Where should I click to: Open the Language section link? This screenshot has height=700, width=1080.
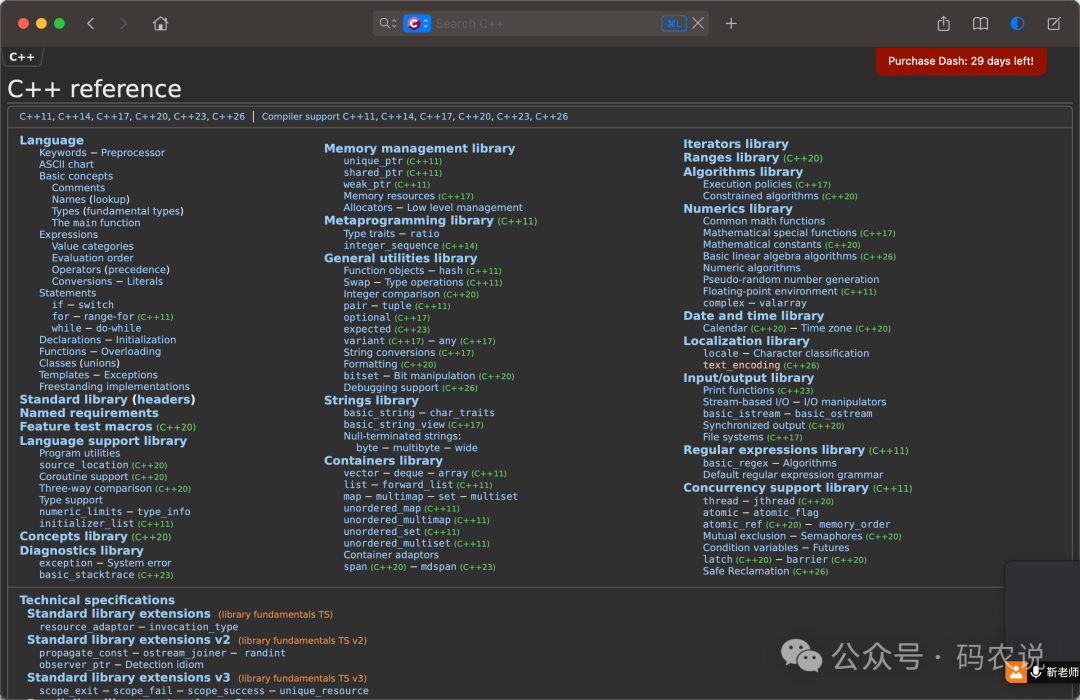[52, 140]
